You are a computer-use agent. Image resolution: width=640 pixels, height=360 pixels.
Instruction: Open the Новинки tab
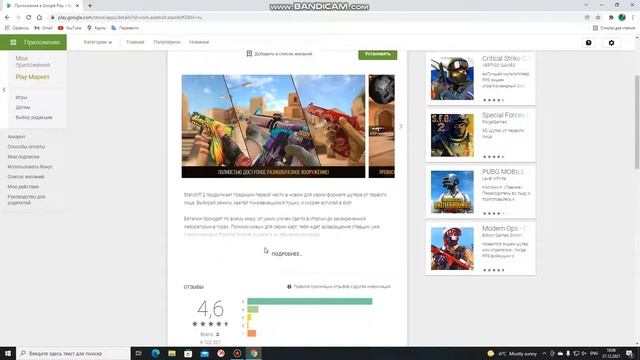(x=199, y=42)
